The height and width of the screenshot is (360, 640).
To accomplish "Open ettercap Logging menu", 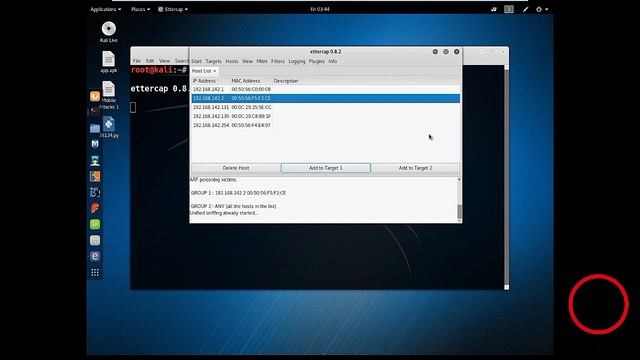I will tap(297, 61).
